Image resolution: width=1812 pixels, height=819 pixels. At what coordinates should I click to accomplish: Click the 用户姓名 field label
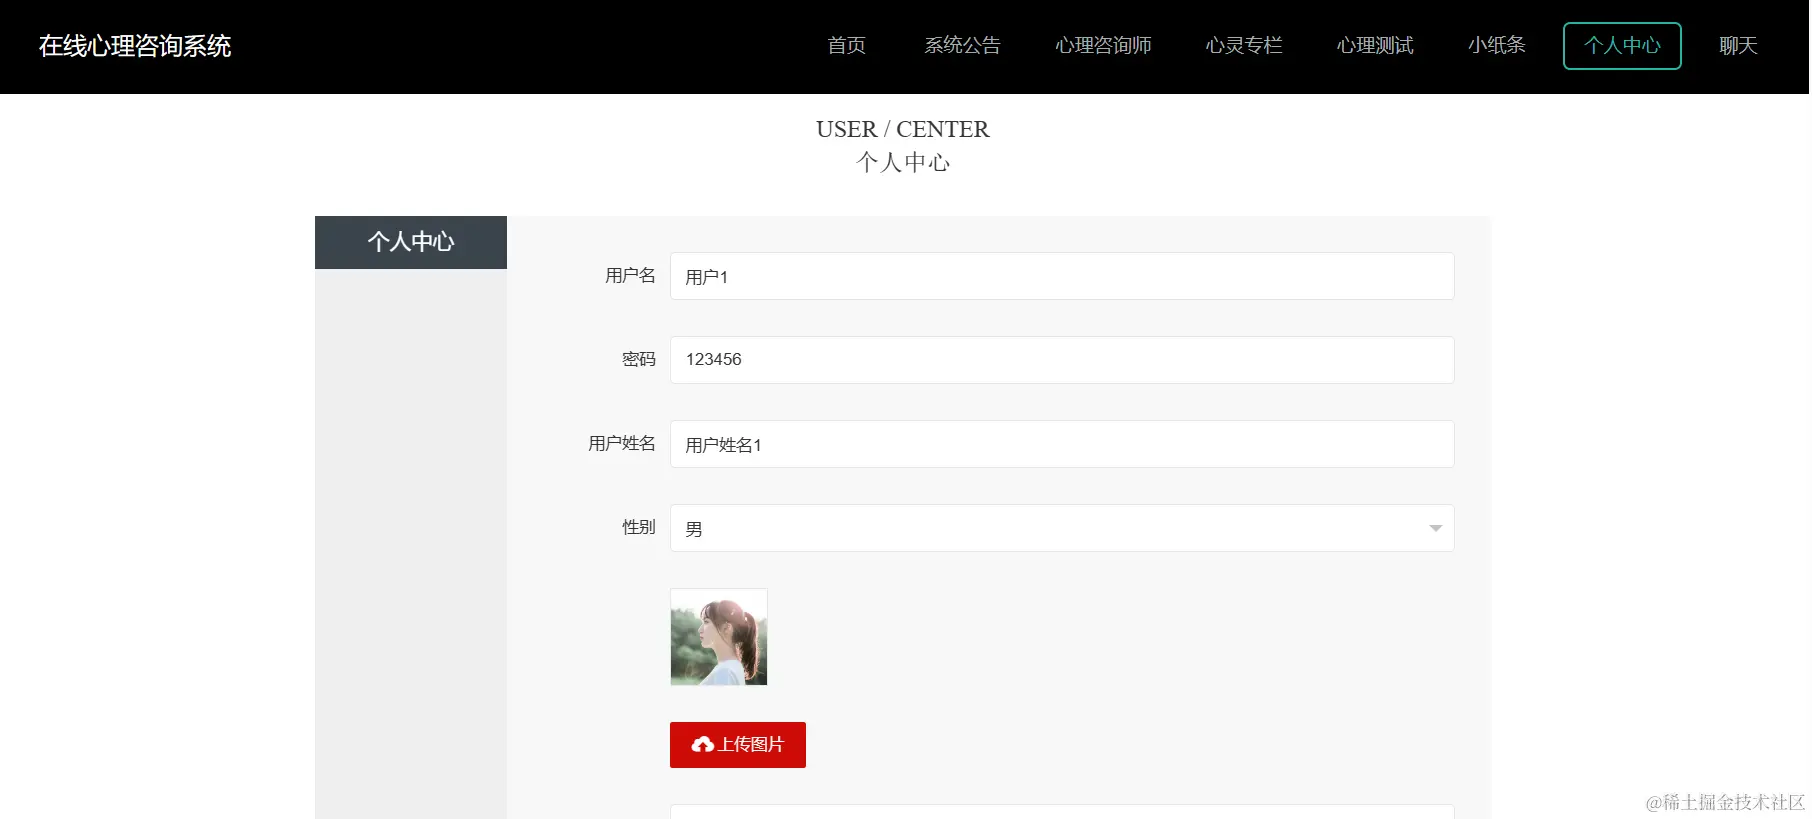click(622, 444)
